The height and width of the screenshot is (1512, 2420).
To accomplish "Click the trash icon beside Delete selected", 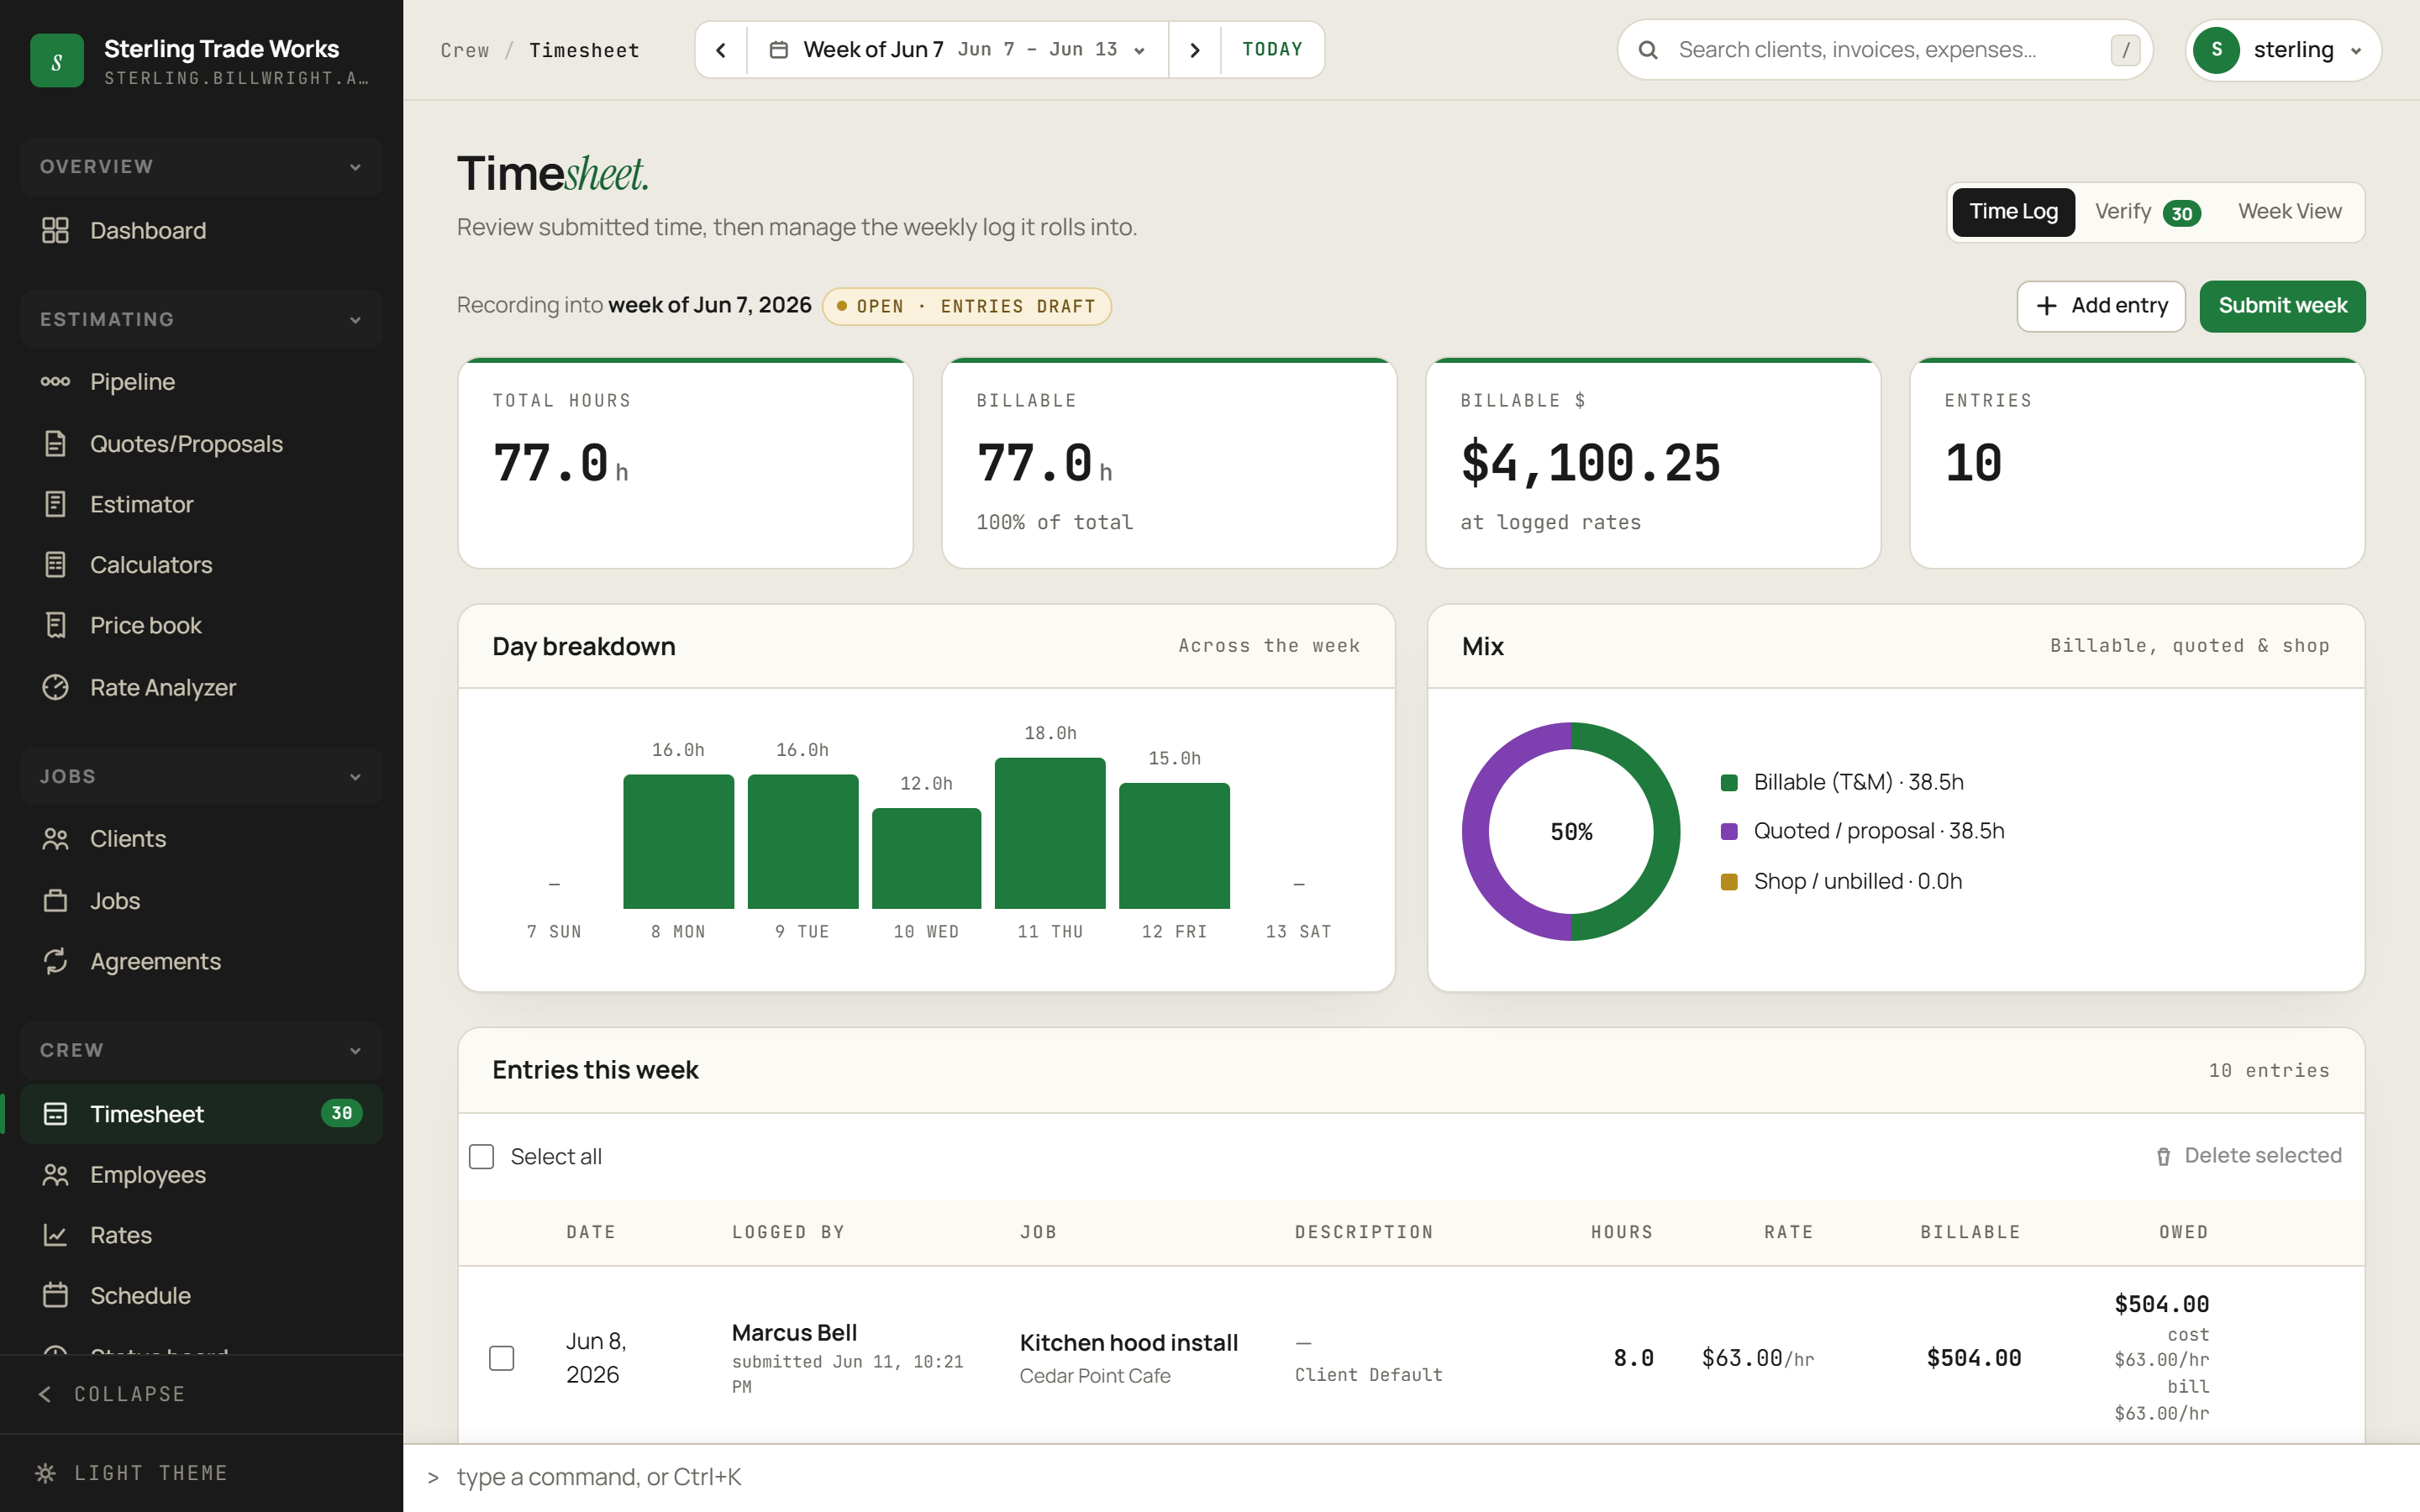I will (x=2163, y=1157).
